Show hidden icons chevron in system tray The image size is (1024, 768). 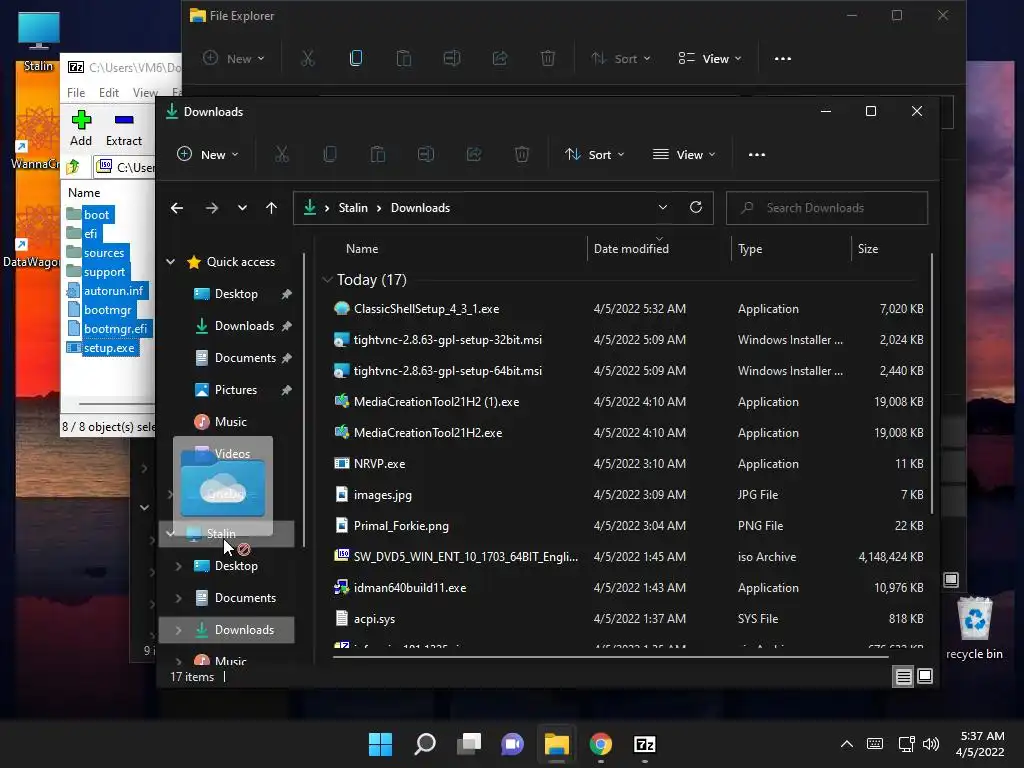click(x=847, y=744)
